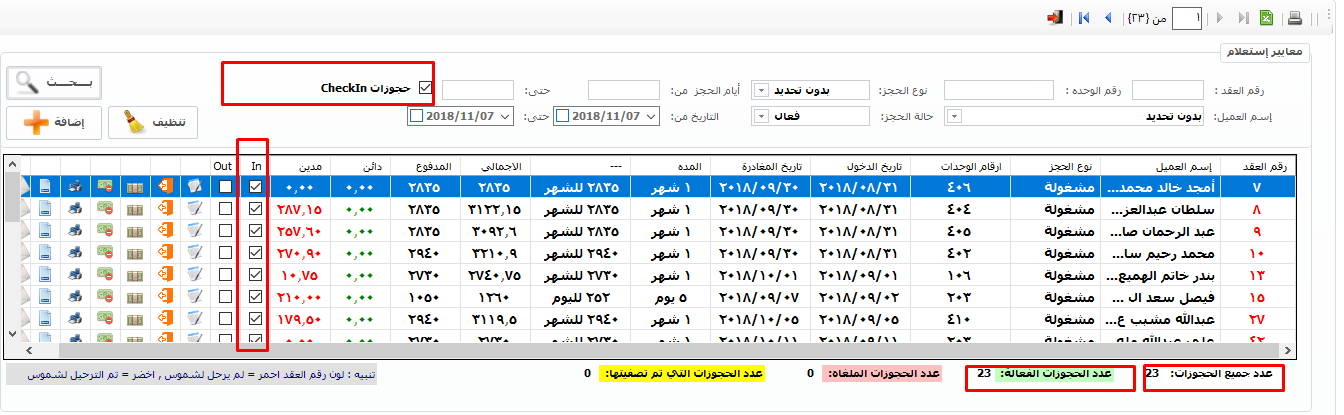Export the list to Excel
This screenshot has height=415, width=1344.
pos(1266,18)
